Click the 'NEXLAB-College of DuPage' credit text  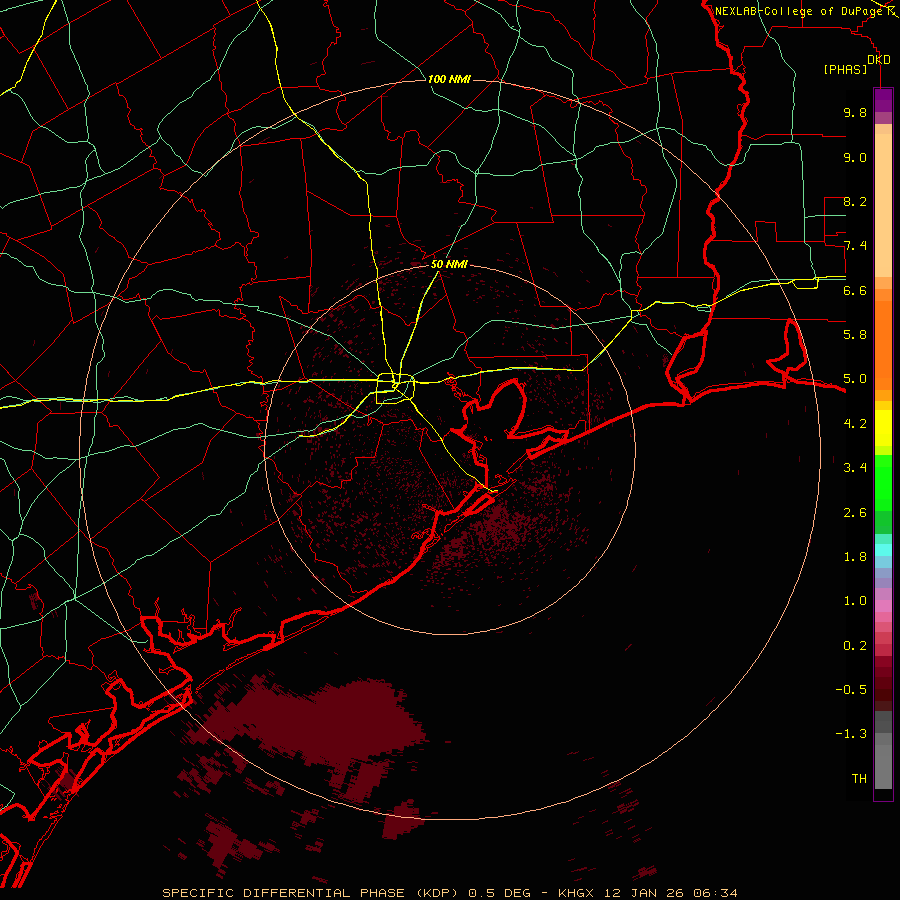[798, 11]
